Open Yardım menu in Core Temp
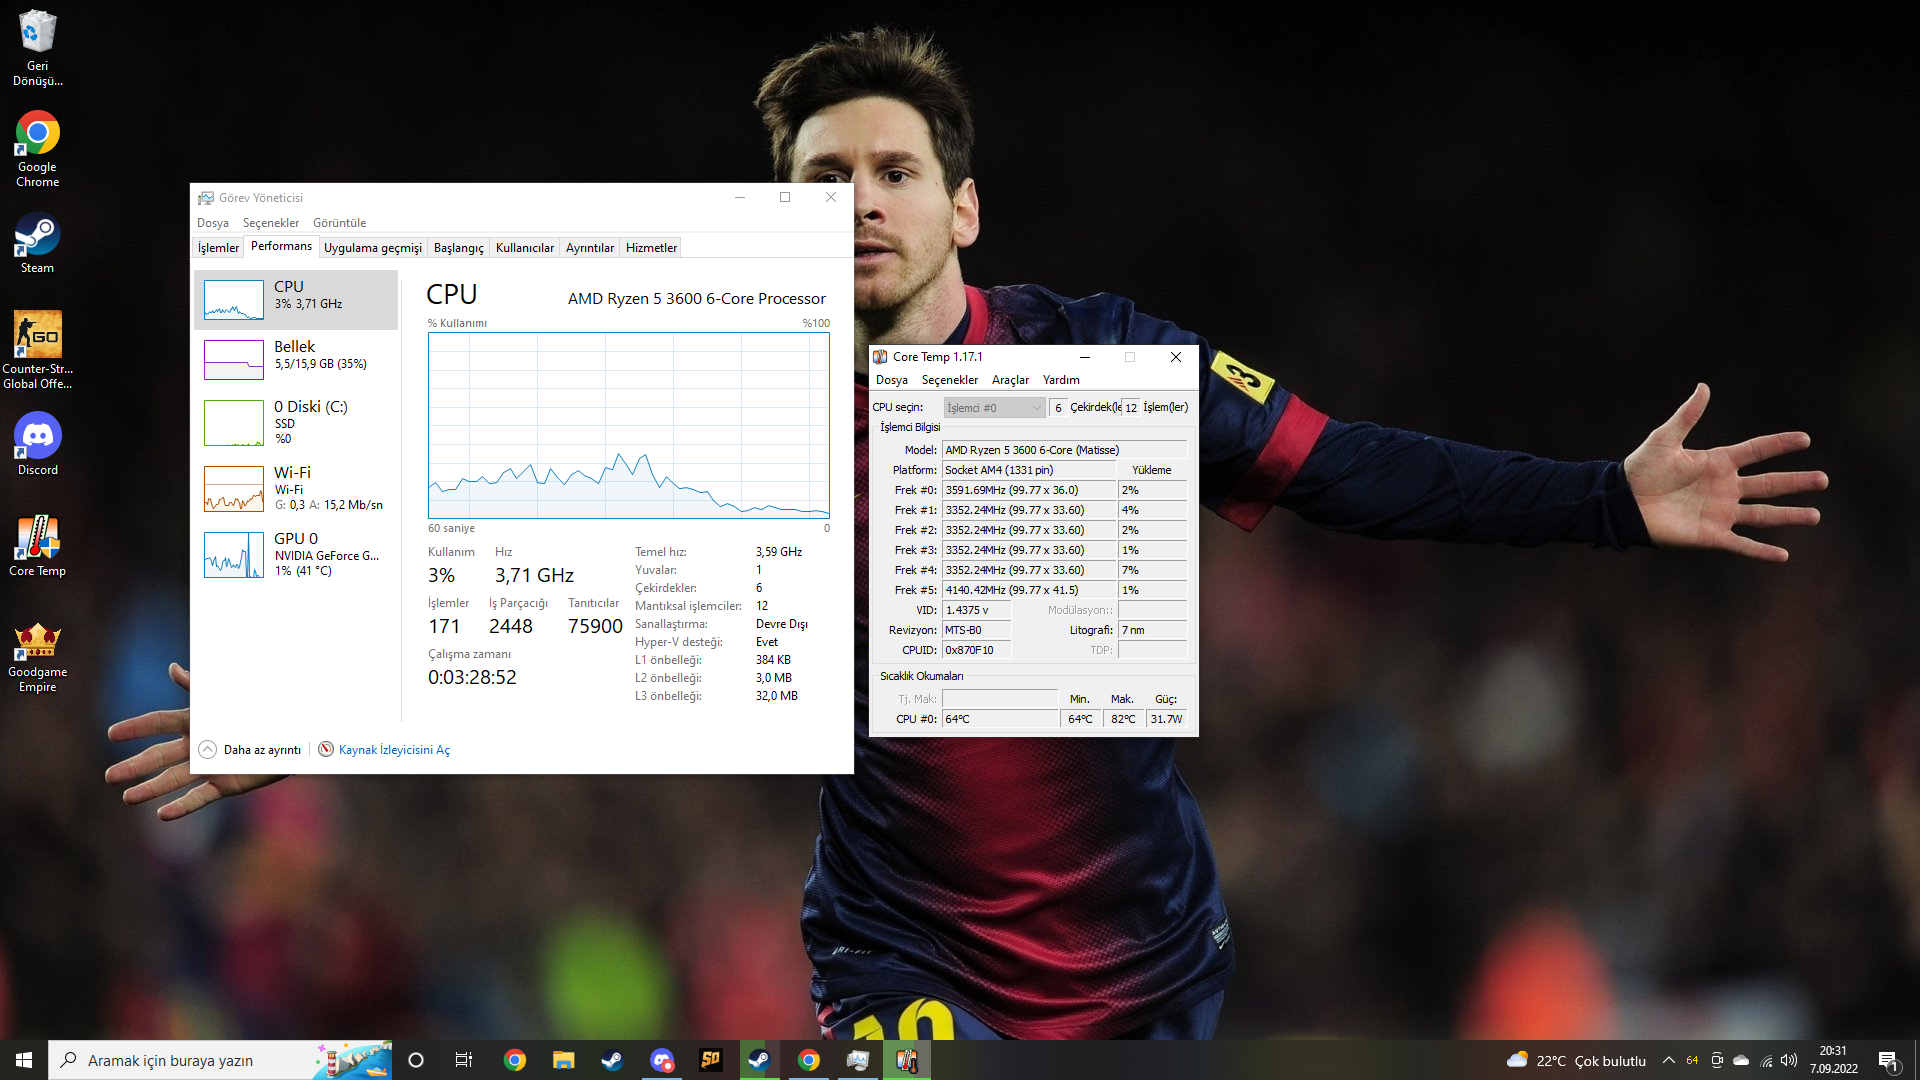 pos(1061,380)
